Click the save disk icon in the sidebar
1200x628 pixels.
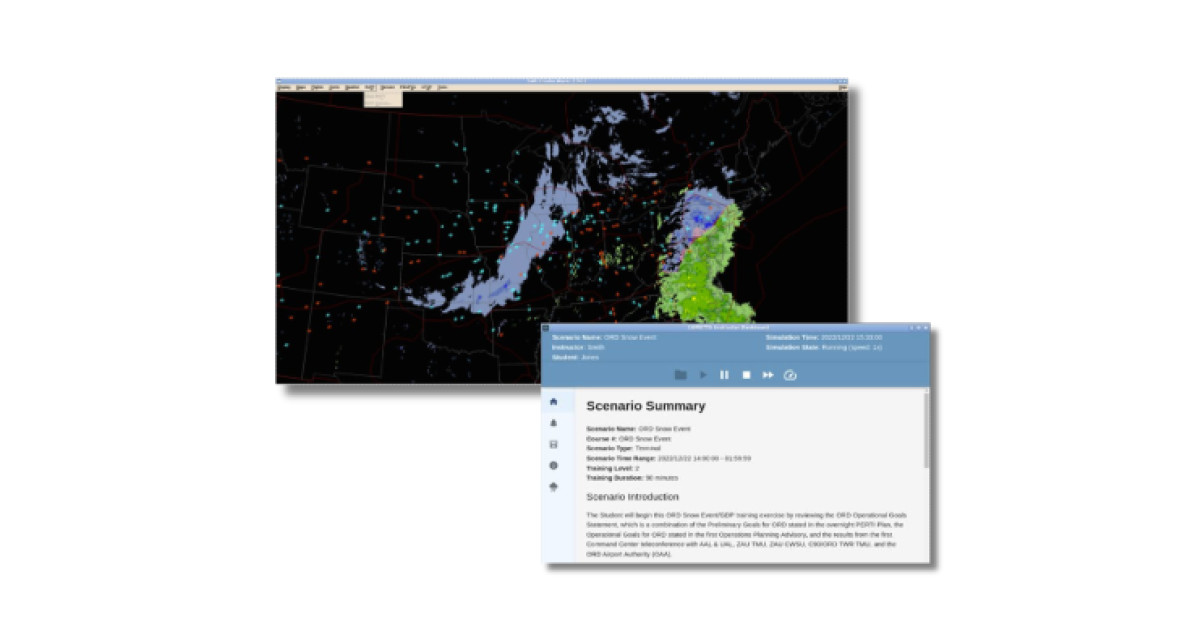pyautogui.click(x=553, y=441)
